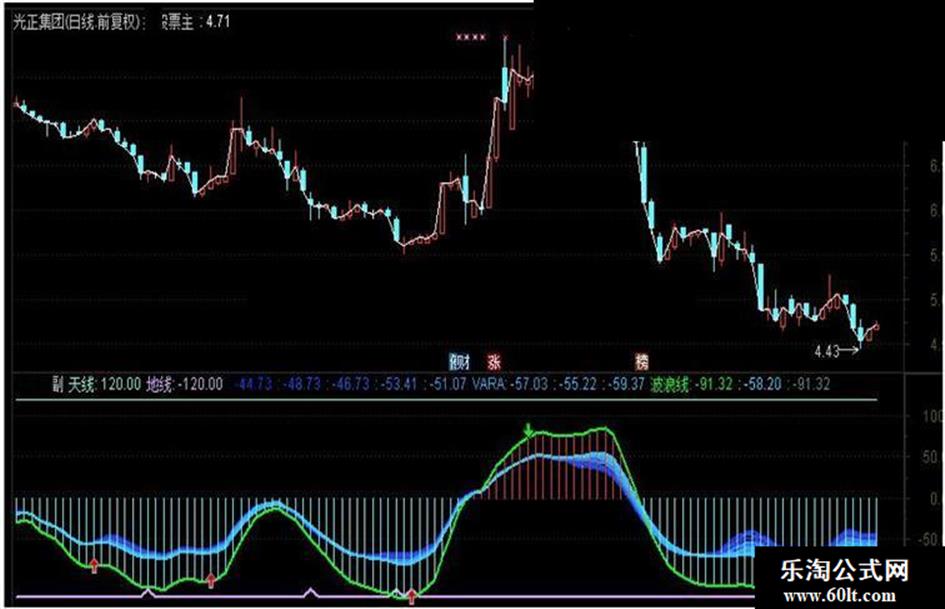945x609 pixels.
Task: Click the green down arrow on the wave peak
Action: pos(529,431)
